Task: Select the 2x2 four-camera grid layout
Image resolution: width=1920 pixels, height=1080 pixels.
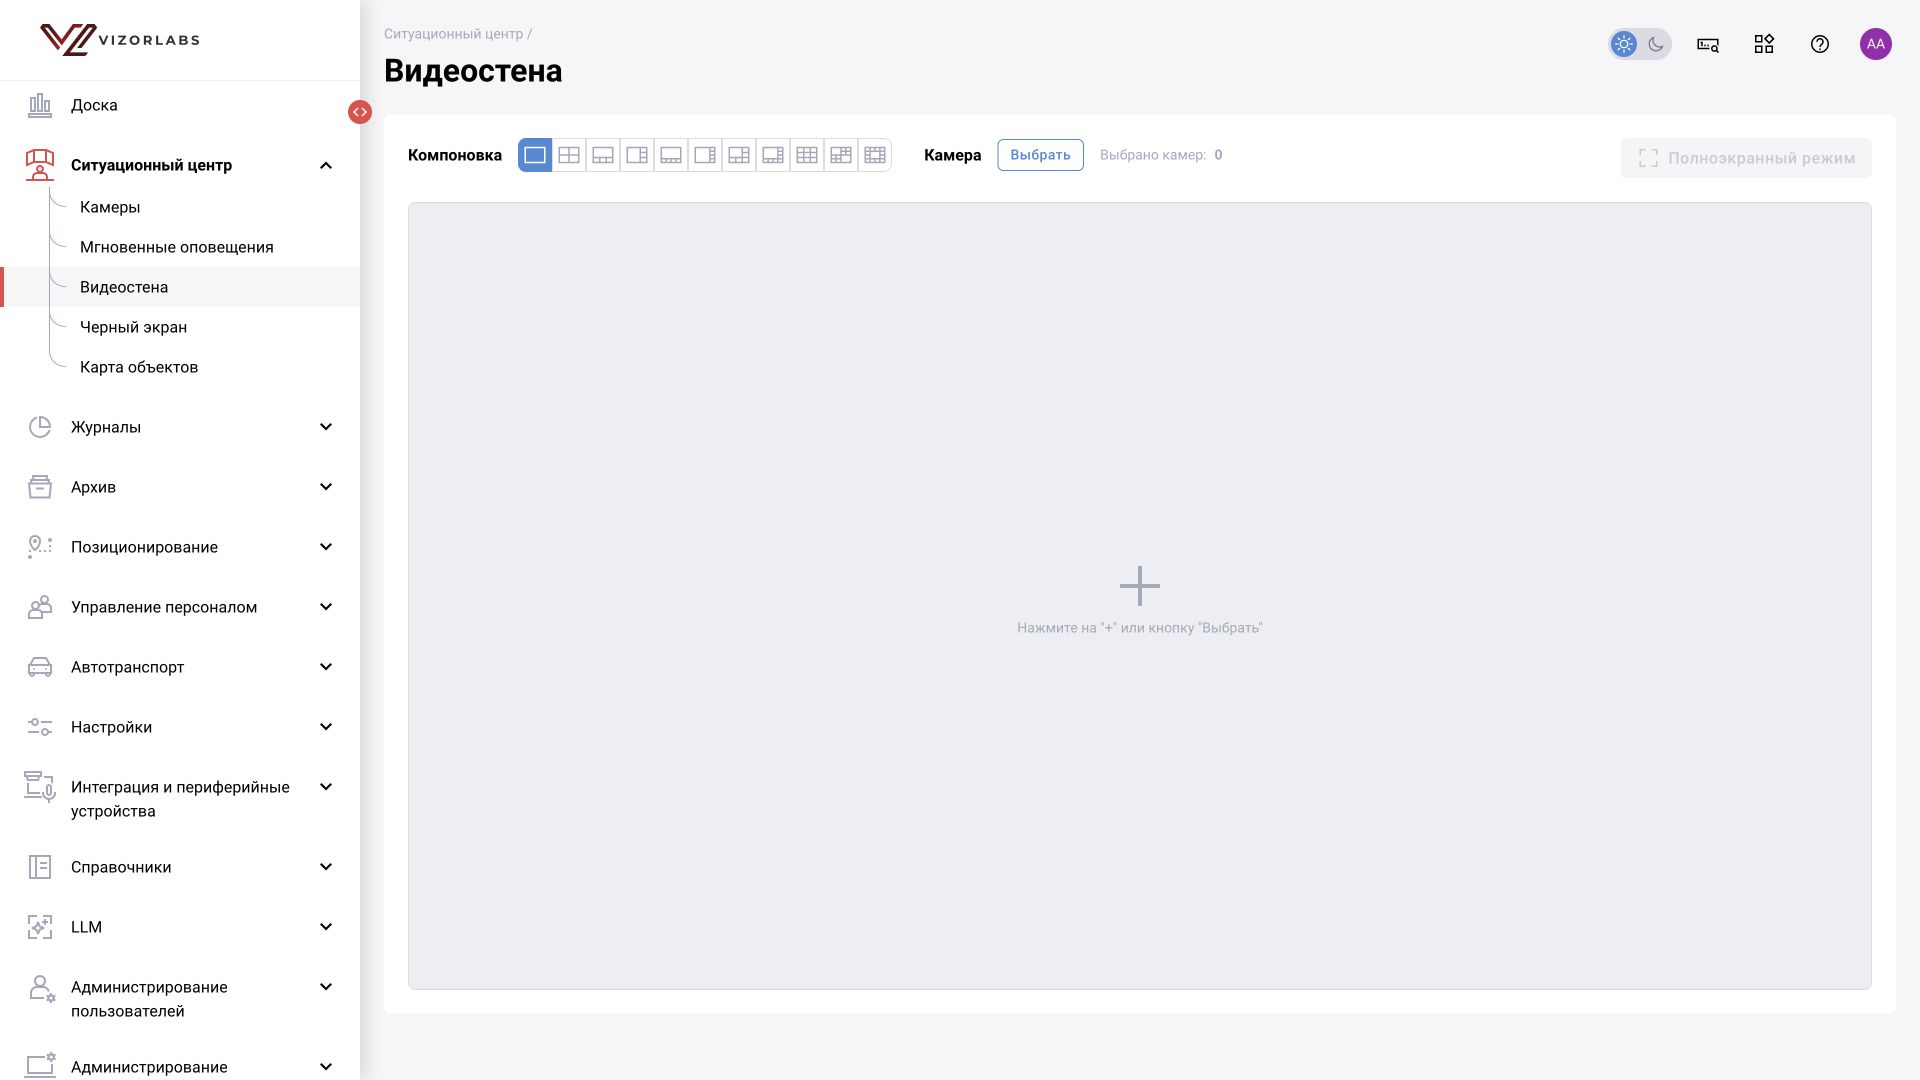Action: tap(569, 155)
